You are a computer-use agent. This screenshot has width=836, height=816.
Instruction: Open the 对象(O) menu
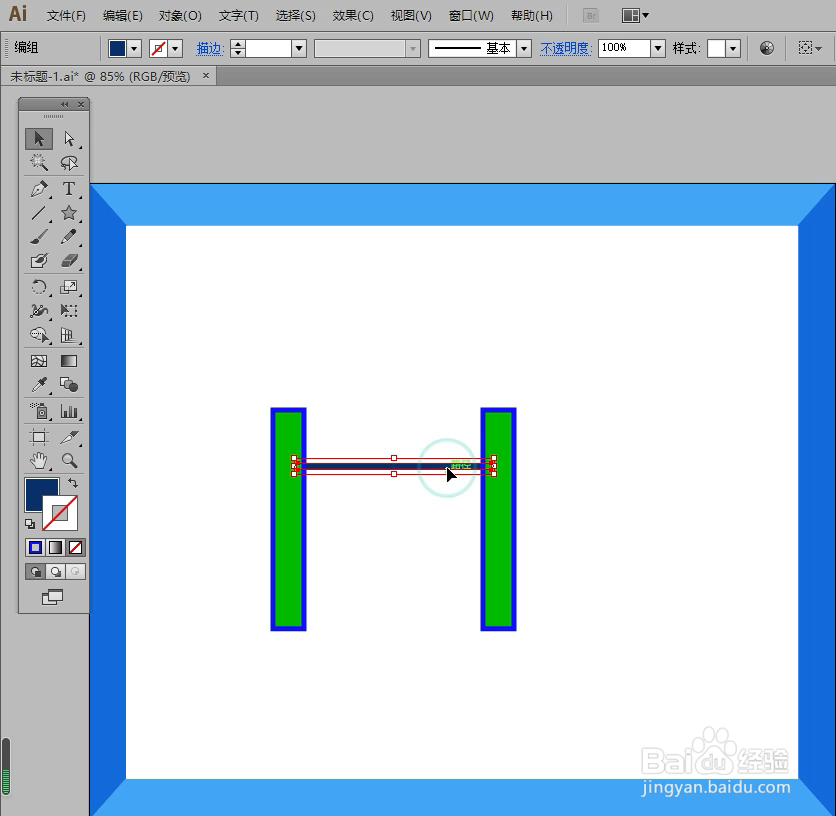(x=180, y=16)
